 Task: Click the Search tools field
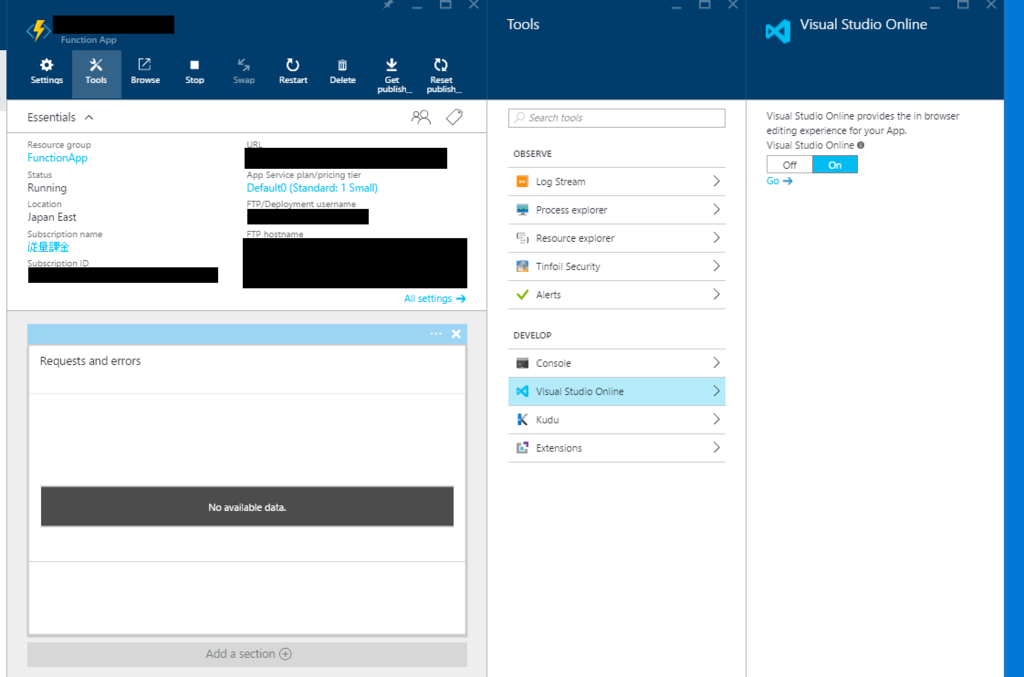(616, 118)
